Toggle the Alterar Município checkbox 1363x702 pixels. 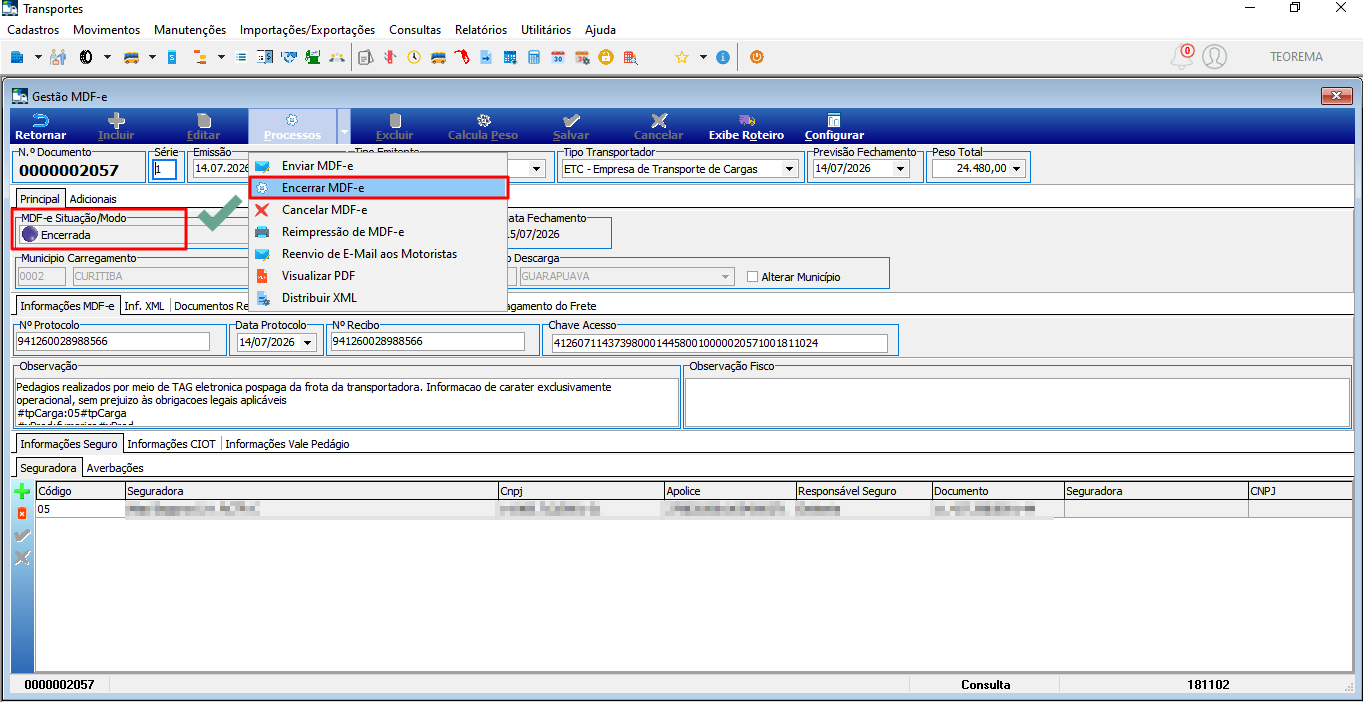[x=753, y=277]
